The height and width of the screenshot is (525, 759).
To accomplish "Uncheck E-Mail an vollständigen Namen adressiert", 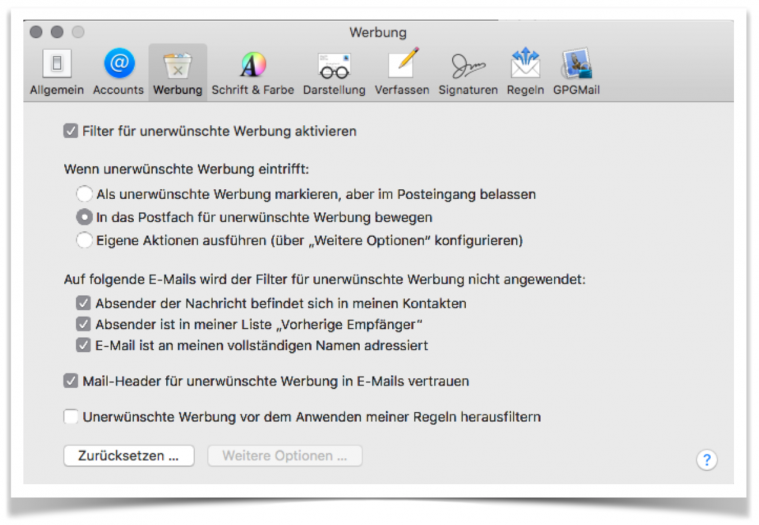I will pyautogui.click(x=83, y=345).
